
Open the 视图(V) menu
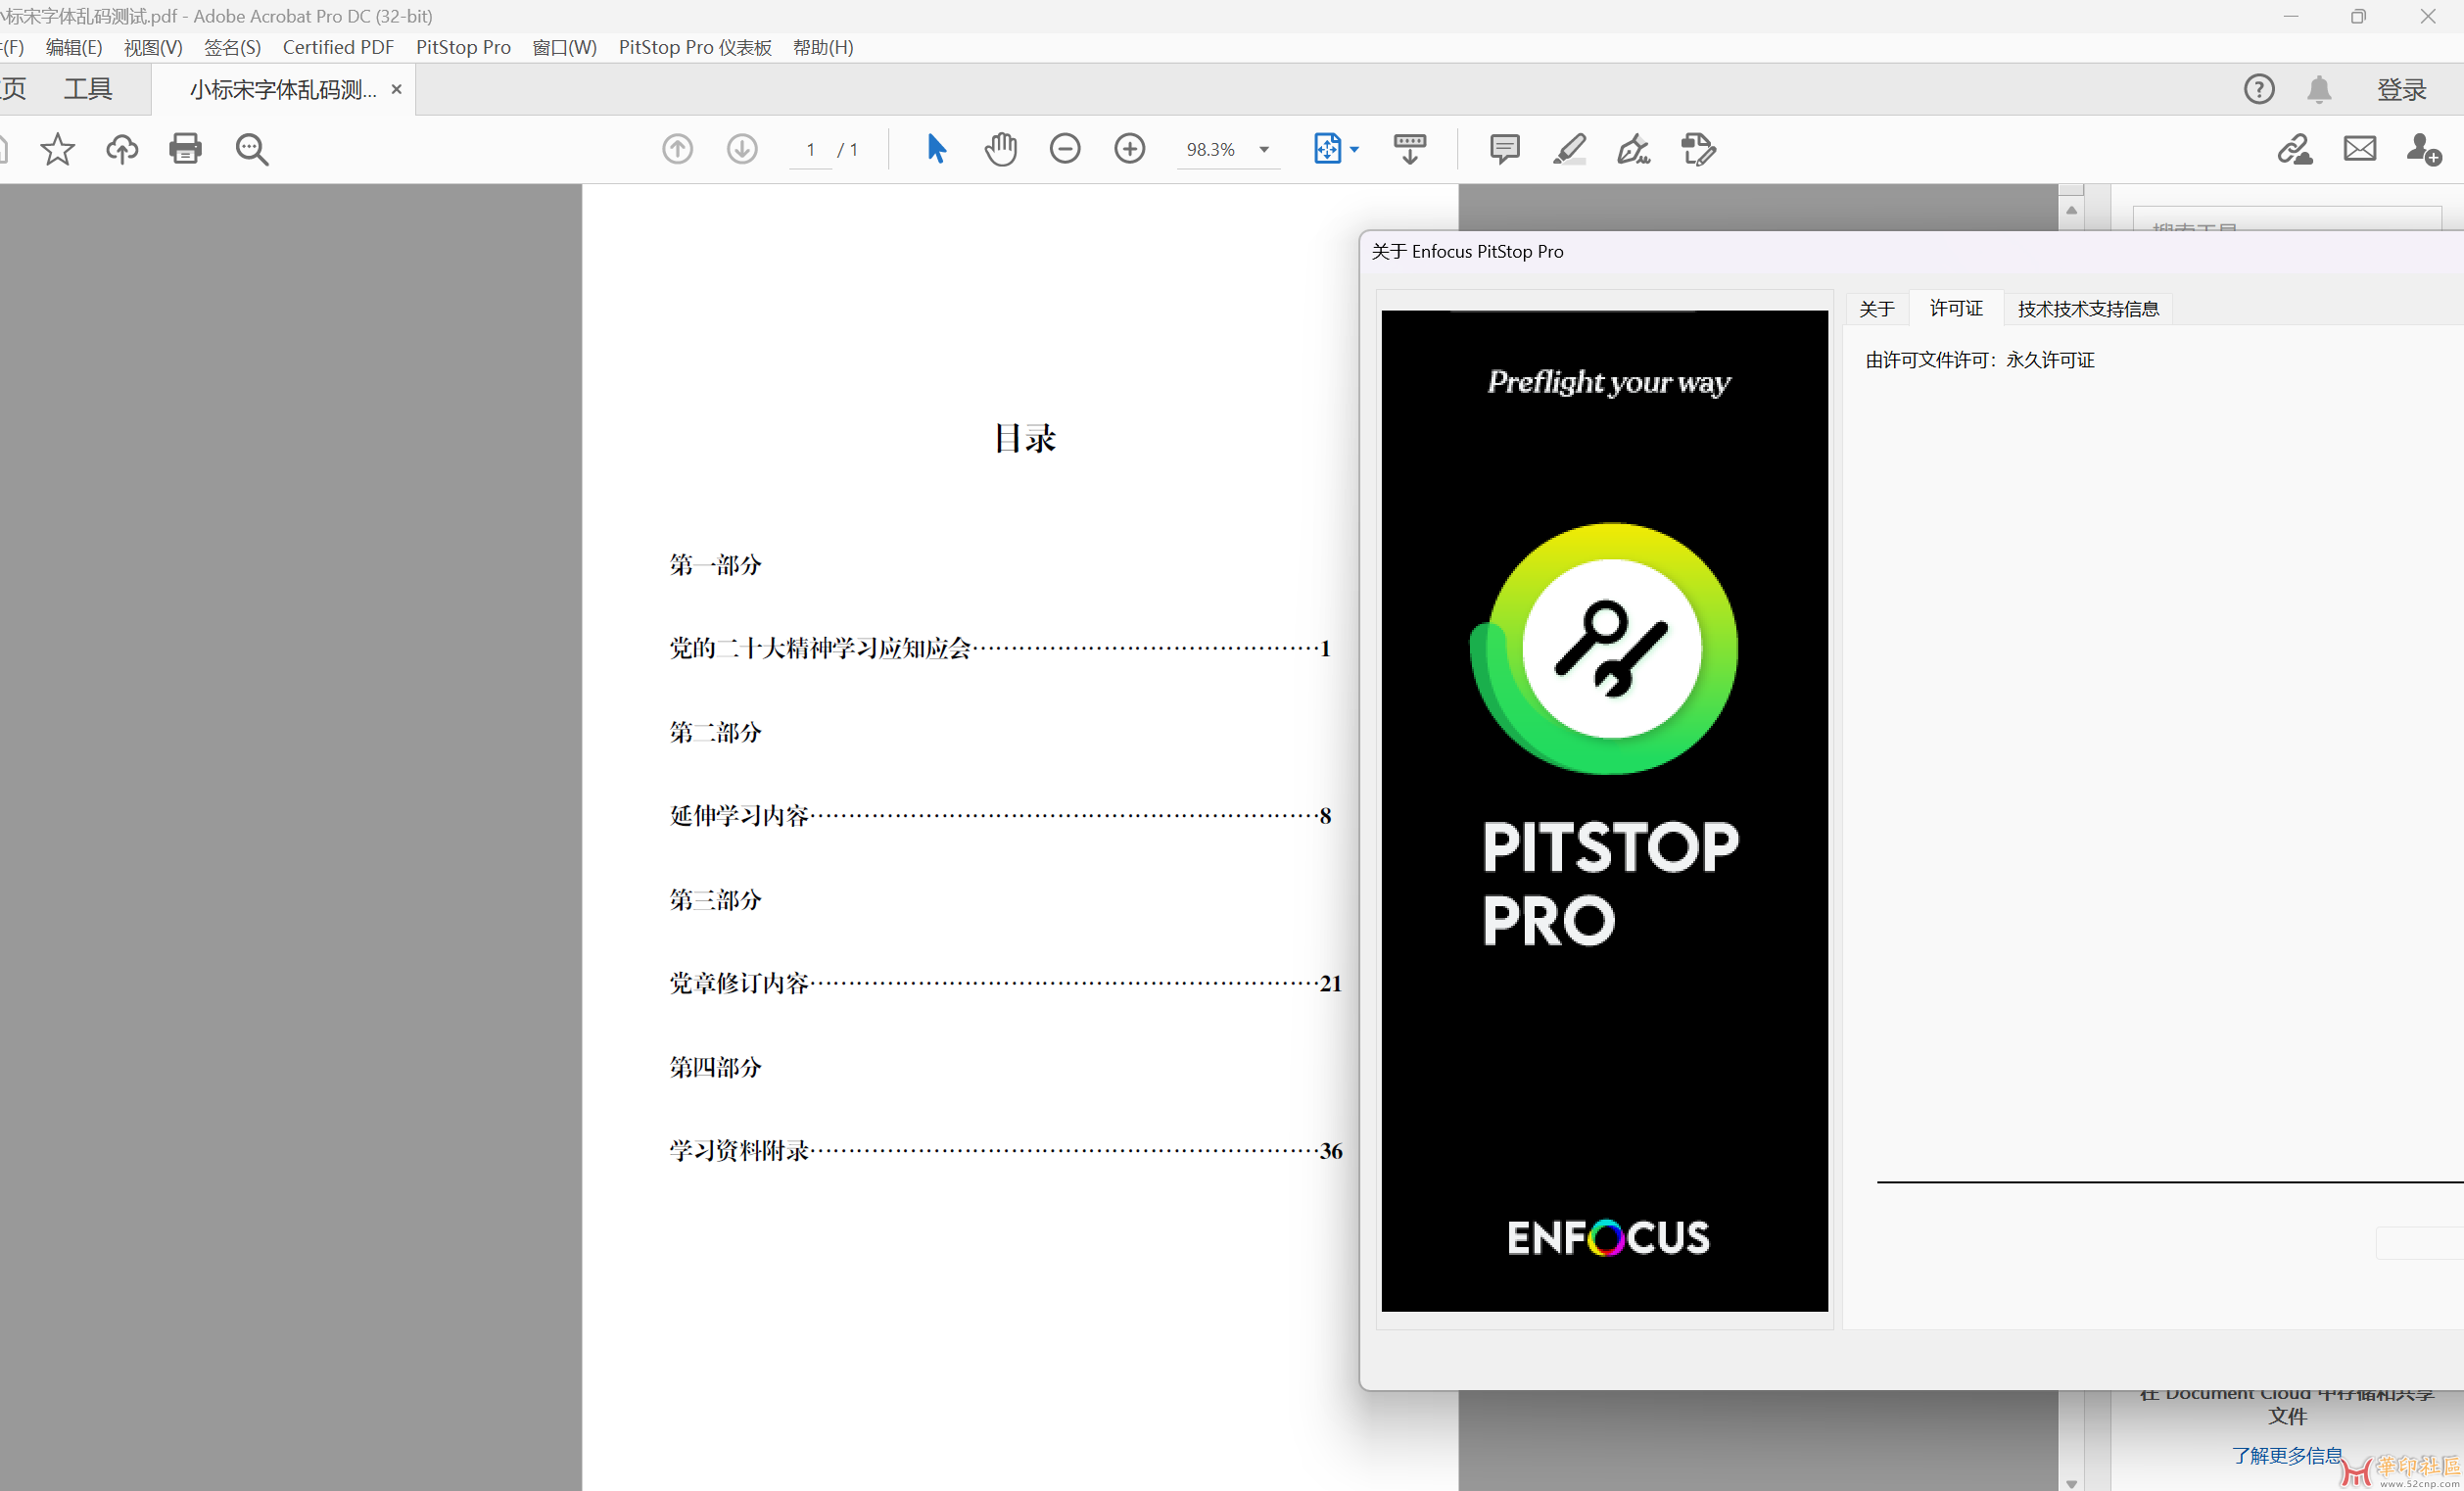click(x=153, y=47)
